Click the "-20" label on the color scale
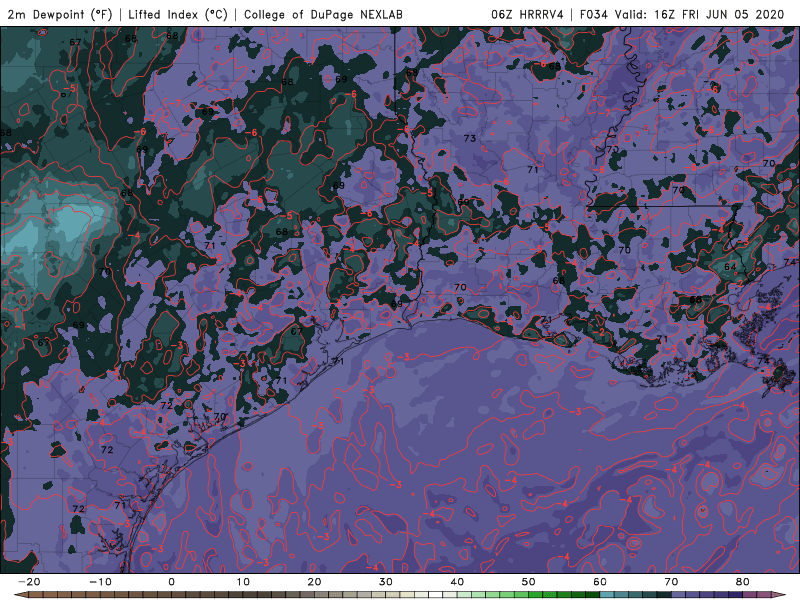Image resolution: width=800 pixels, height=600 pixels. (x=29, y=582)
